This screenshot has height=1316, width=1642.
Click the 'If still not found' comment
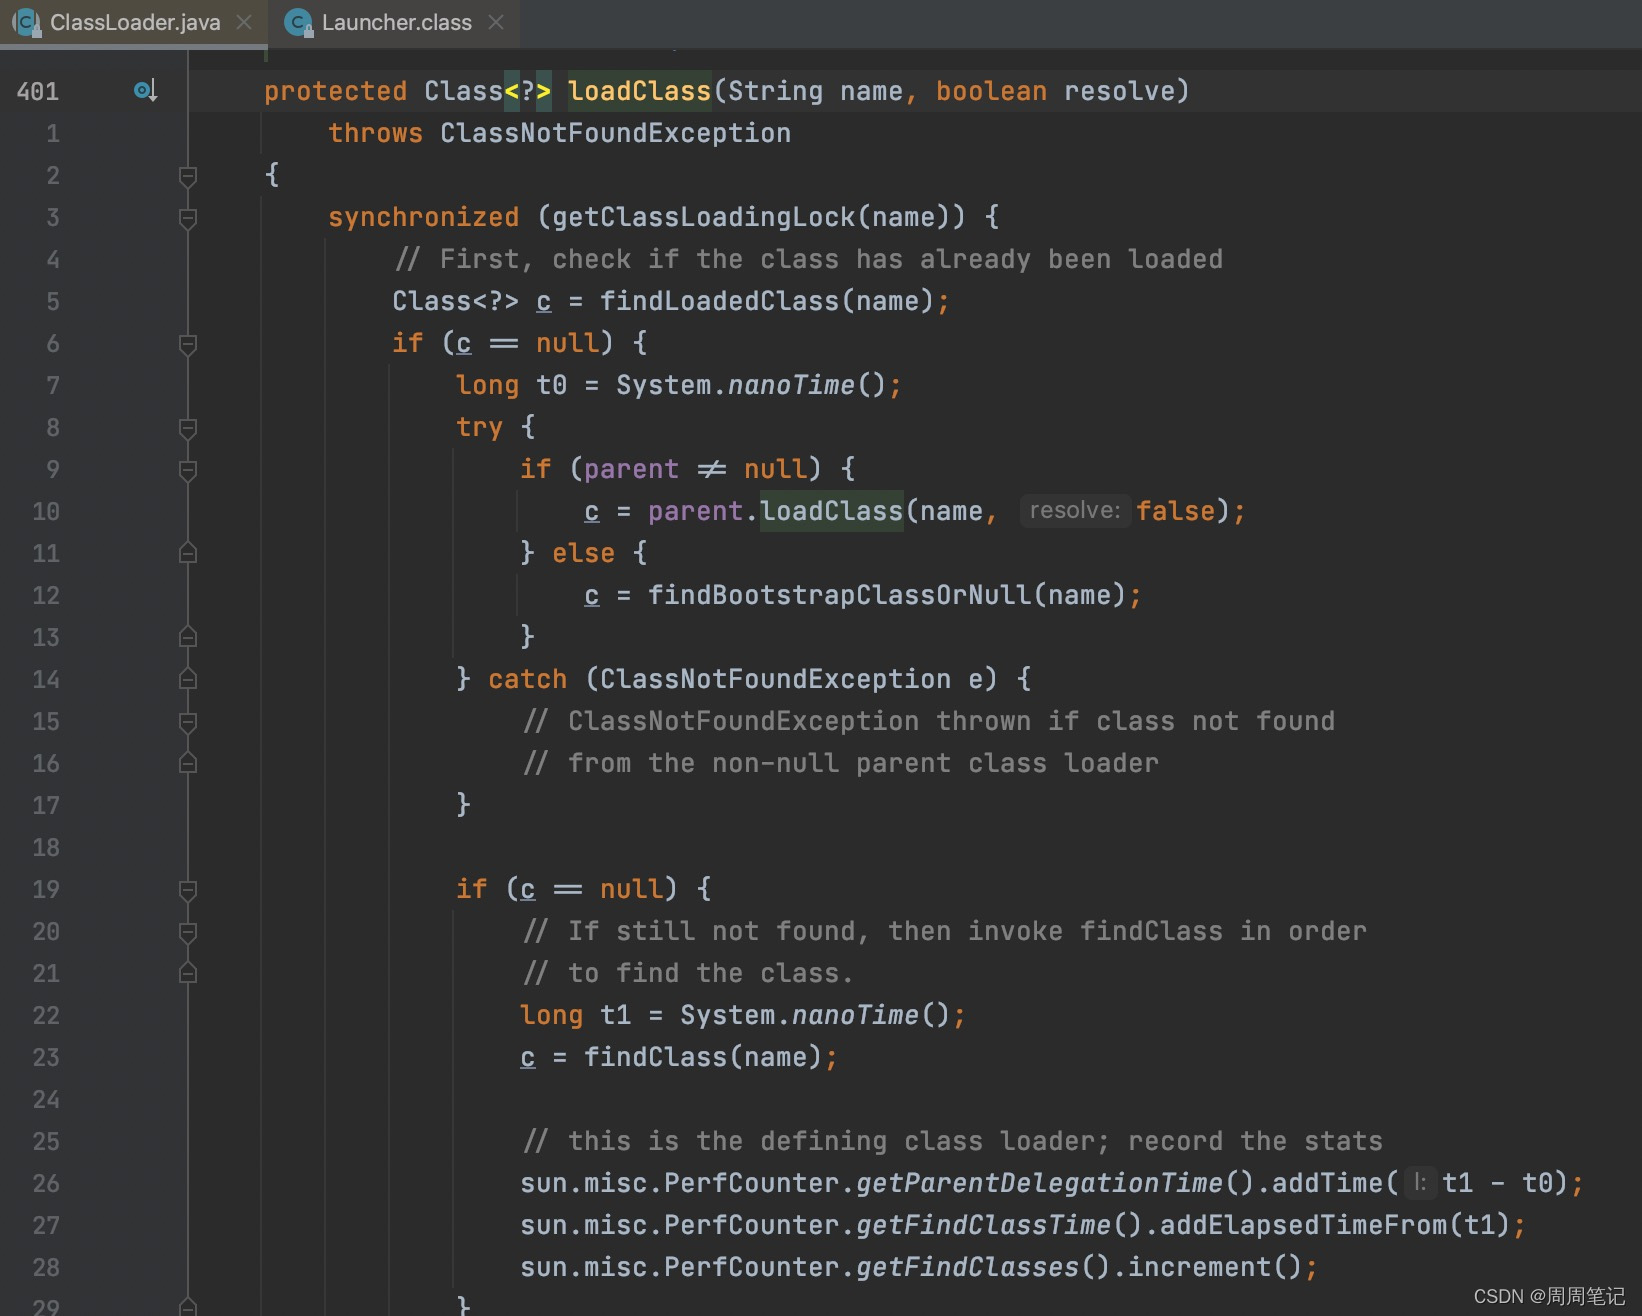point(944,931)
